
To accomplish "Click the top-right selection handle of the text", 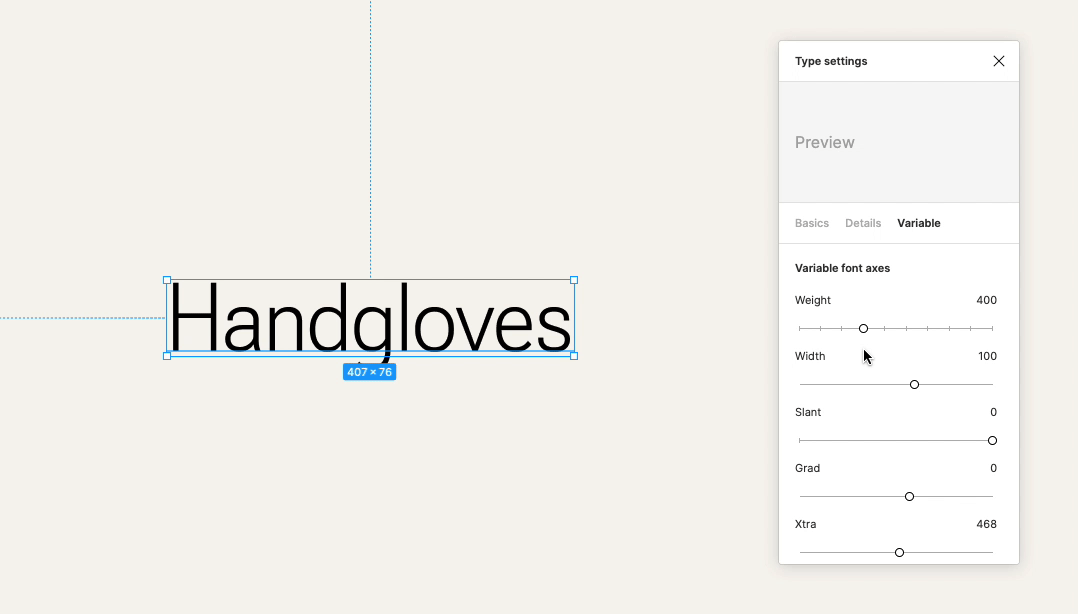I will 574,280.
